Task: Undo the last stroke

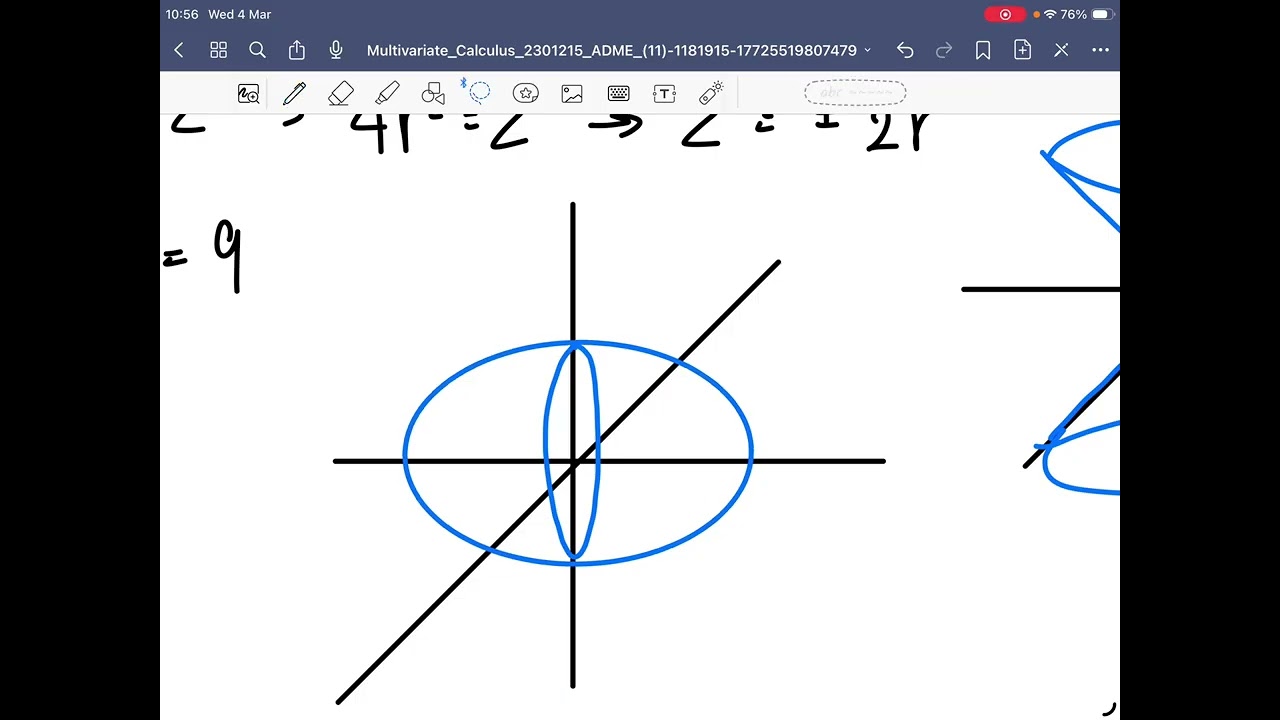Action: coord(905,50)
